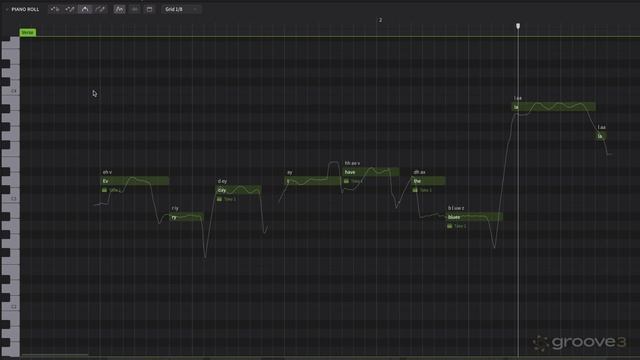Click measure 2 on the timeline ruler
640x360 pixels.
pos(380,20)
